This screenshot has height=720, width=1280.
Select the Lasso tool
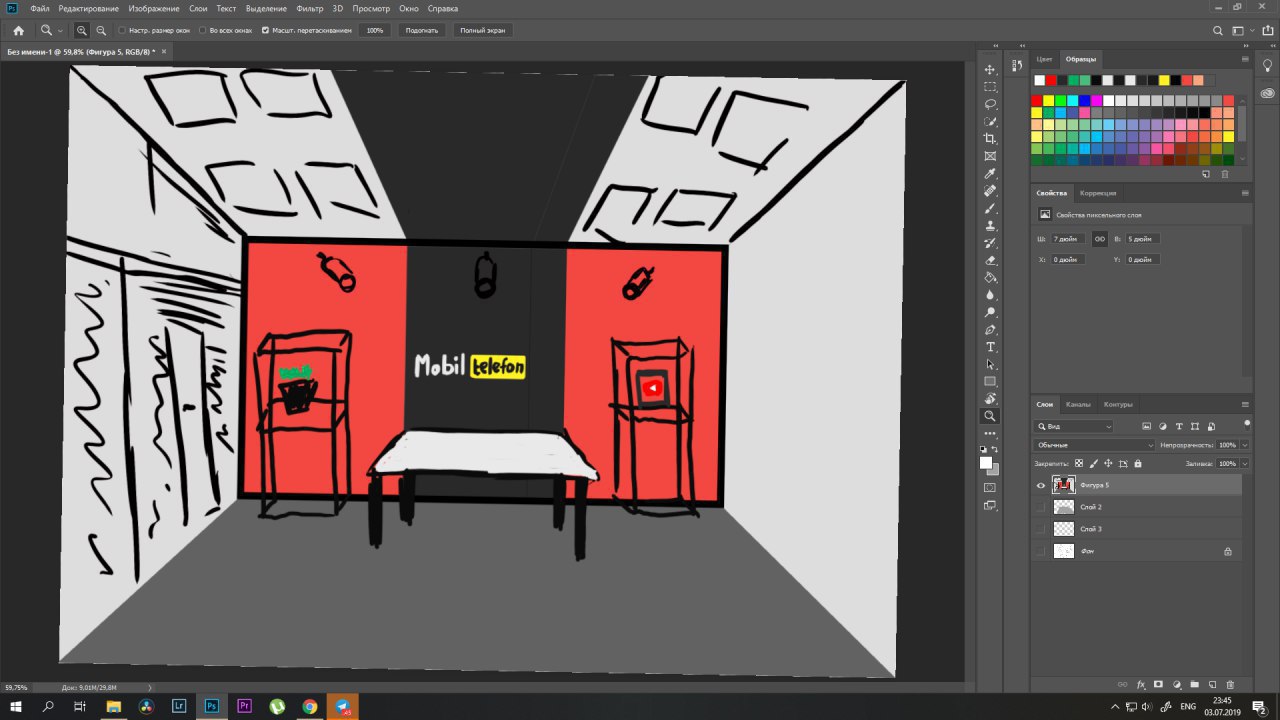pos(990,104)
